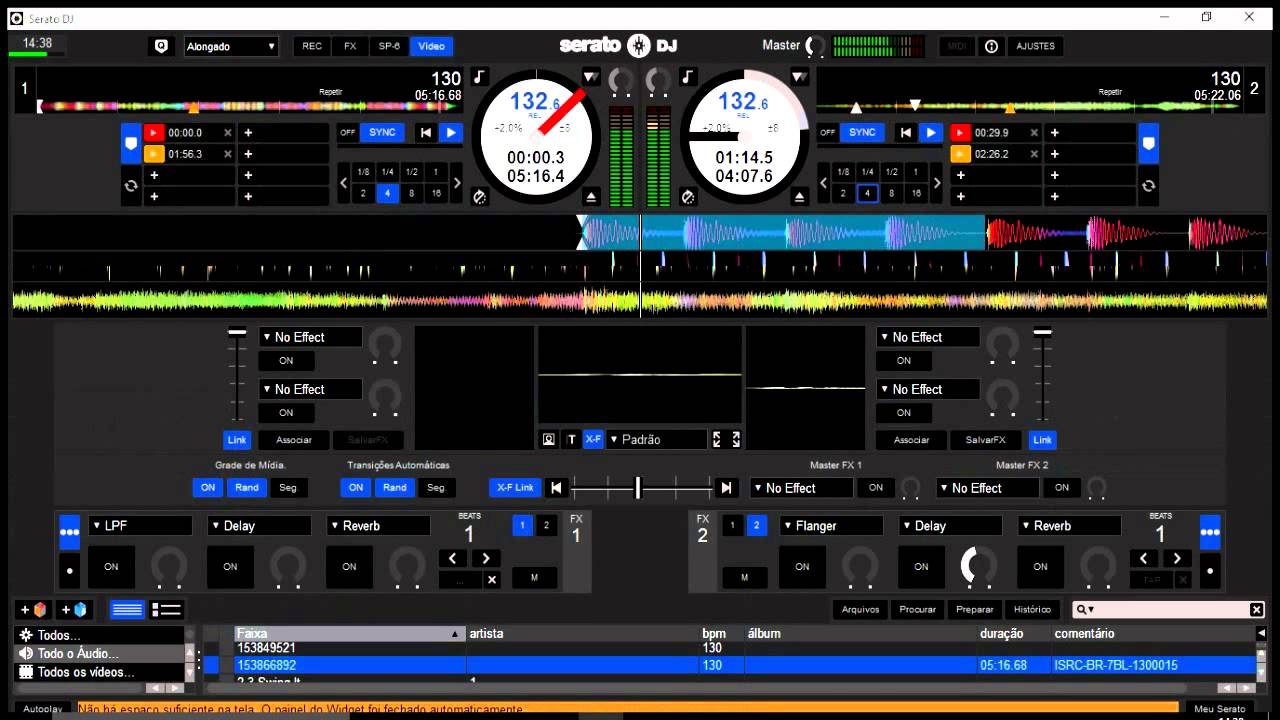Image resolution: width=1280 pixels, height=720 pixels.
Task: Turn on LPF effect ON button
Action: click(x=111, y=567)
